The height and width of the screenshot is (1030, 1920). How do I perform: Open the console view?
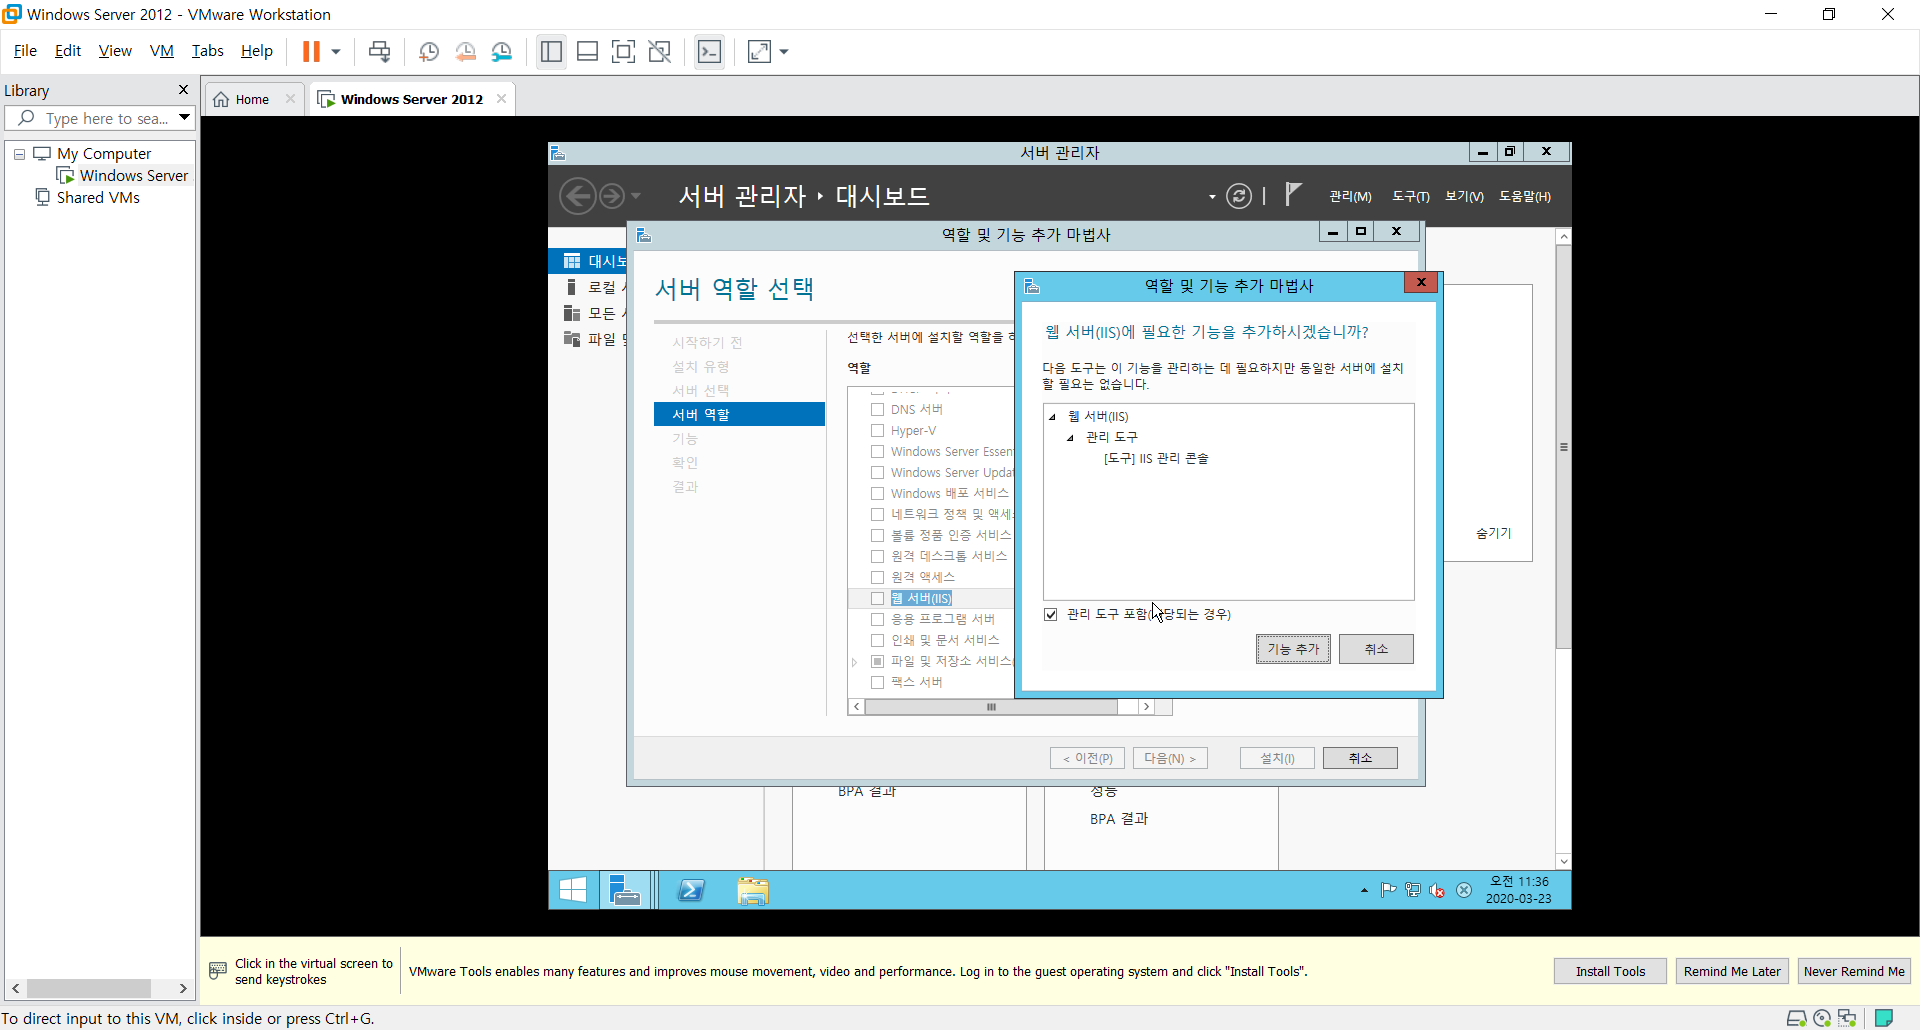pos(710,51)
